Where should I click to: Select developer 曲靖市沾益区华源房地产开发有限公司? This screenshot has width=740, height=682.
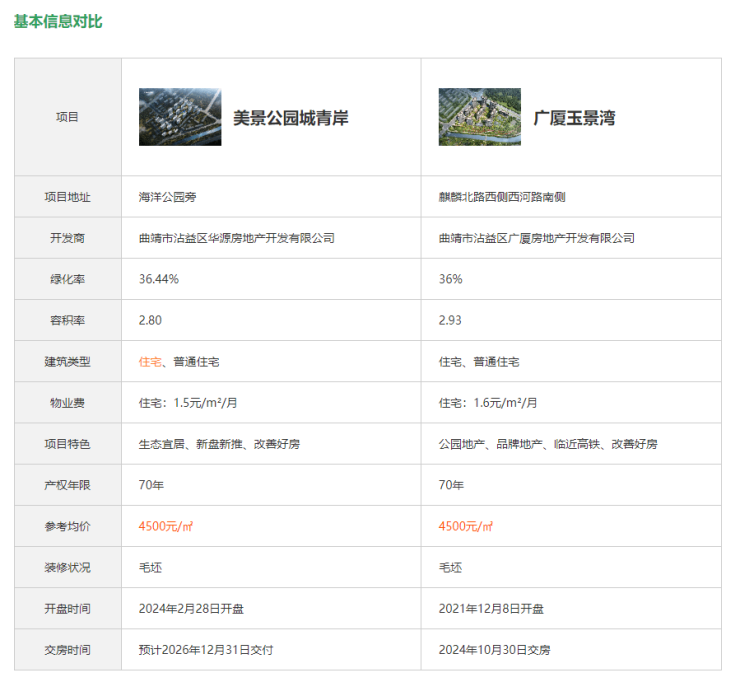[236, 238]
